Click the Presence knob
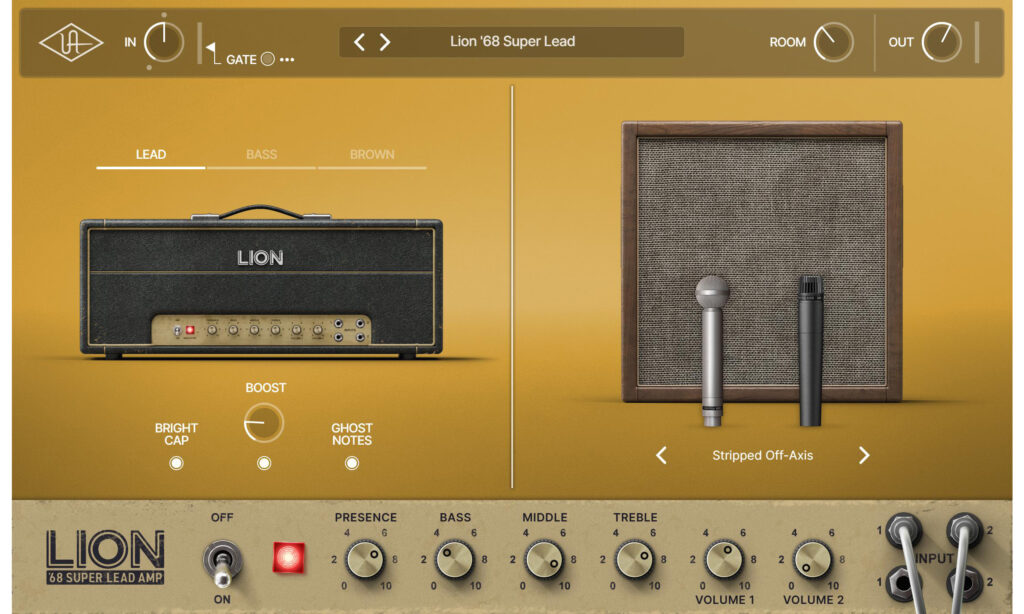Image resolution: width=1024 pixels, height=614 pixels. pyautogui.click(x=365, y=559)
